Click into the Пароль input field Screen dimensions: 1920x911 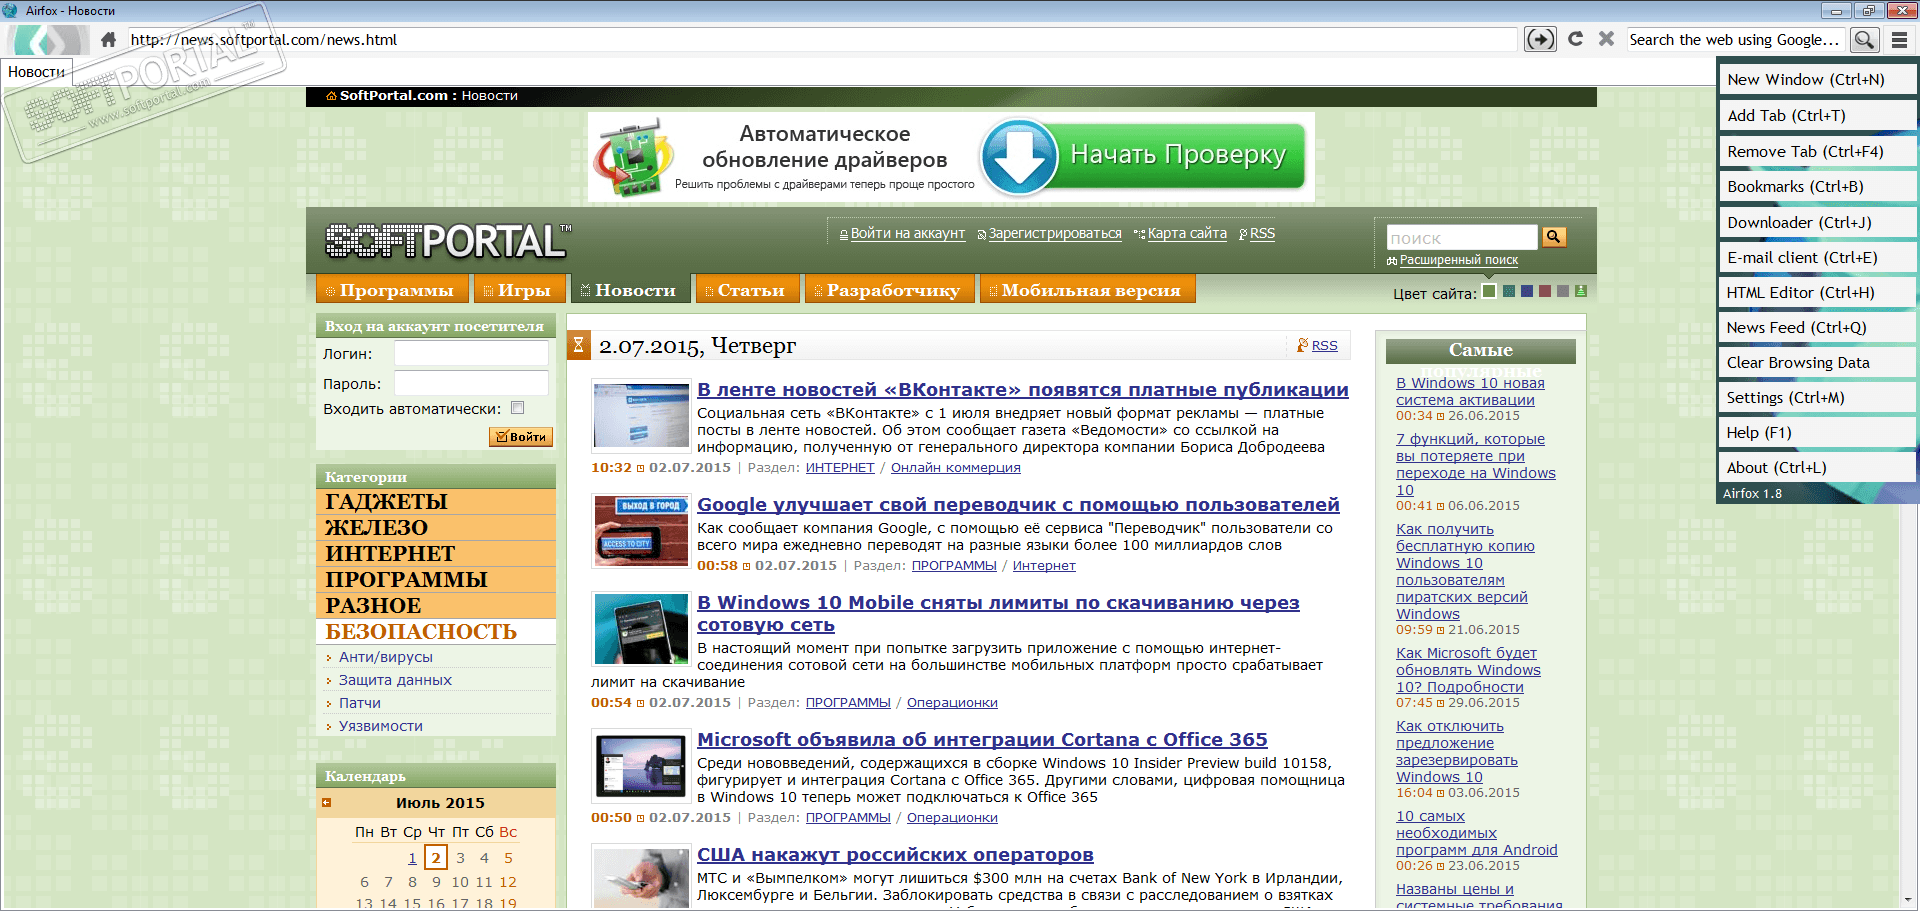tap(471, 384)
